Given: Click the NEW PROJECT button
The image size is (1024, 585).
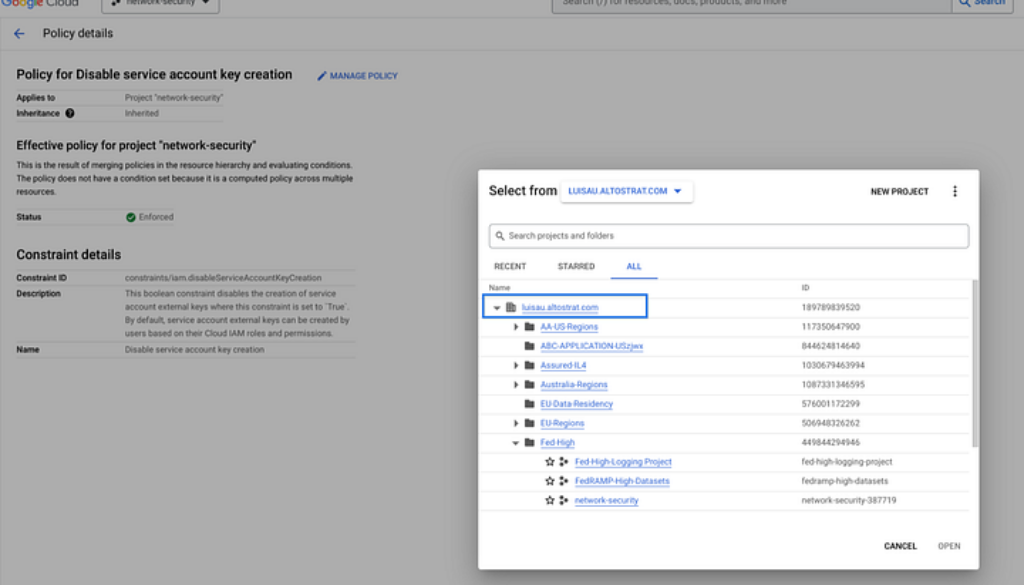Looking at the screenshot, I should [x=899, y=192].
